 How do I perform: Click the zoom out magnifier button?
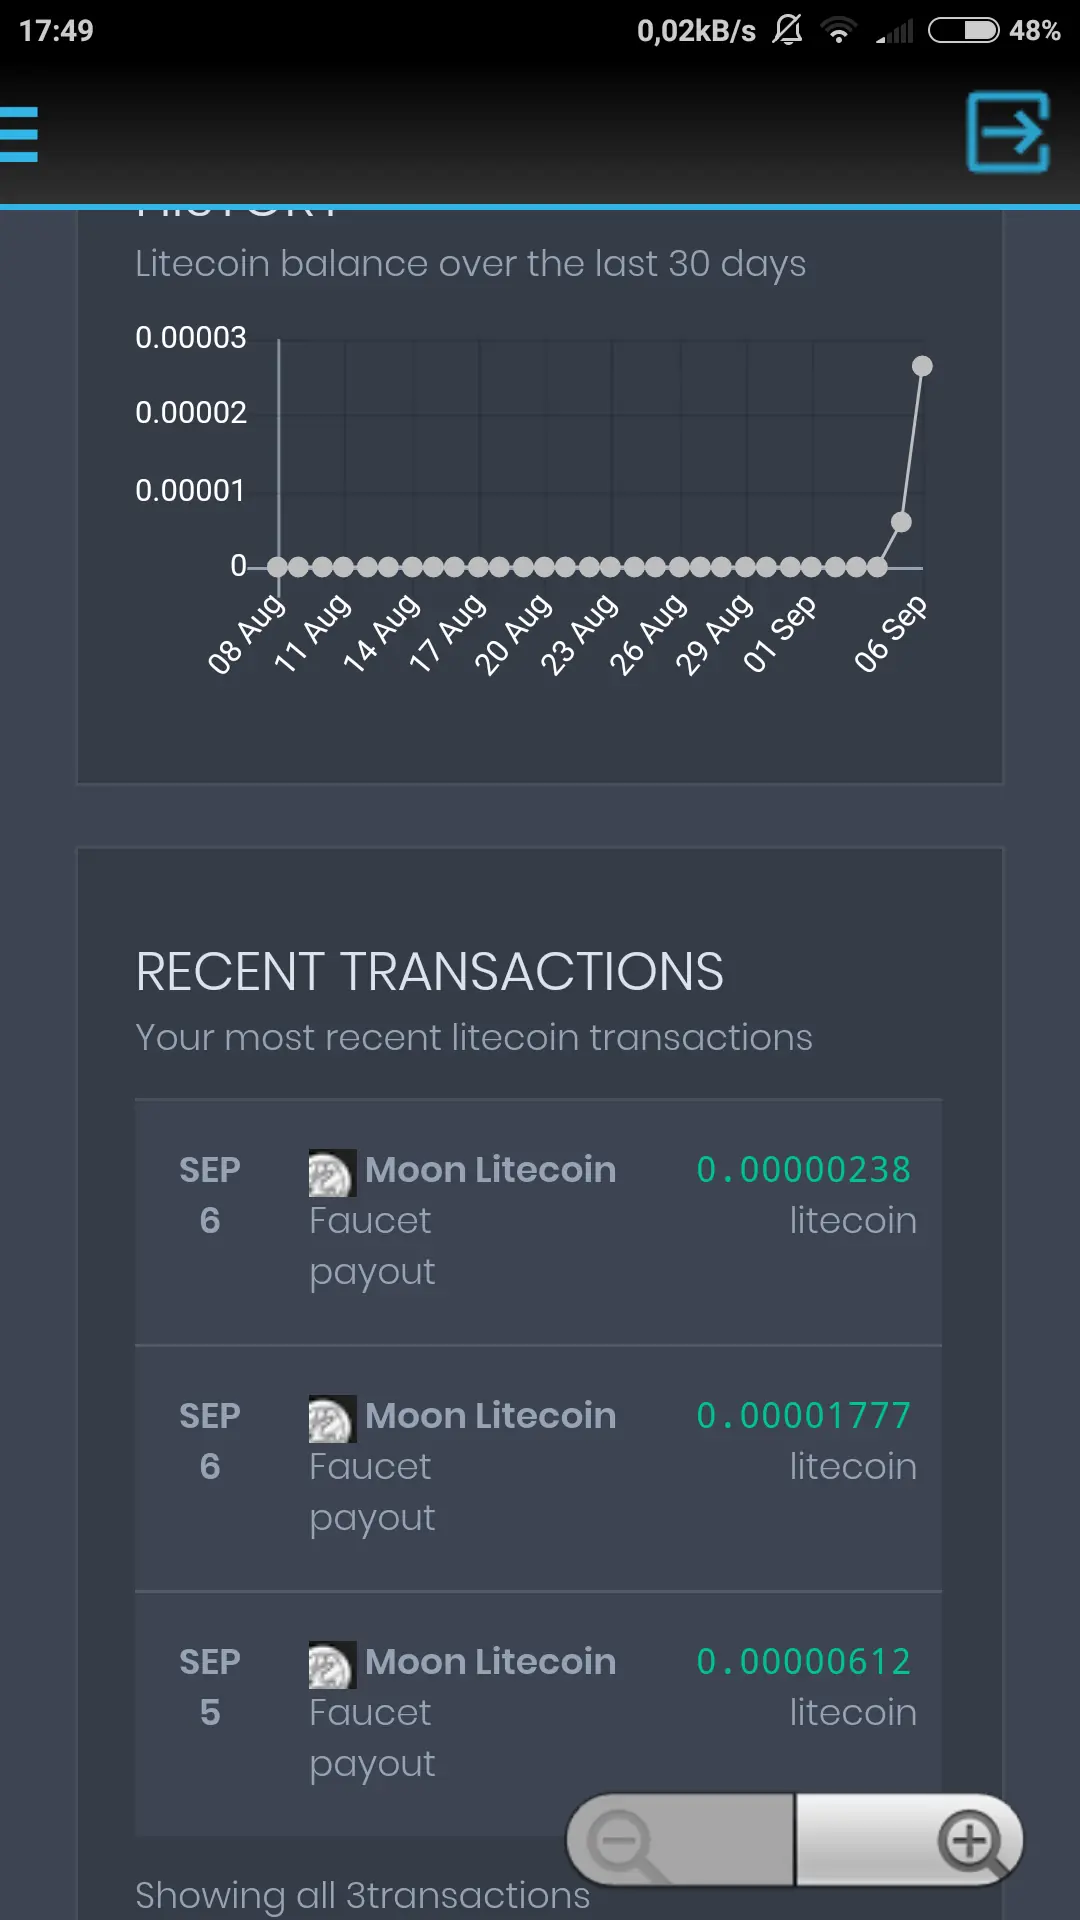pyautogui.click(x=622, y=1841)
